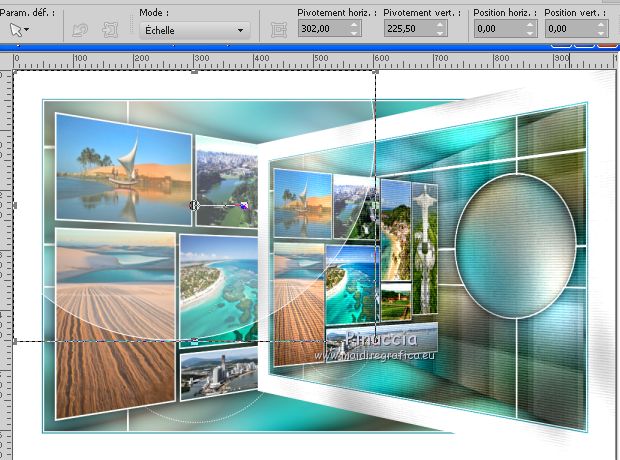Viewport: 620px width, 460px height.
Task: Click the left-middle selection resize handle
Action: tap(15, 205)
